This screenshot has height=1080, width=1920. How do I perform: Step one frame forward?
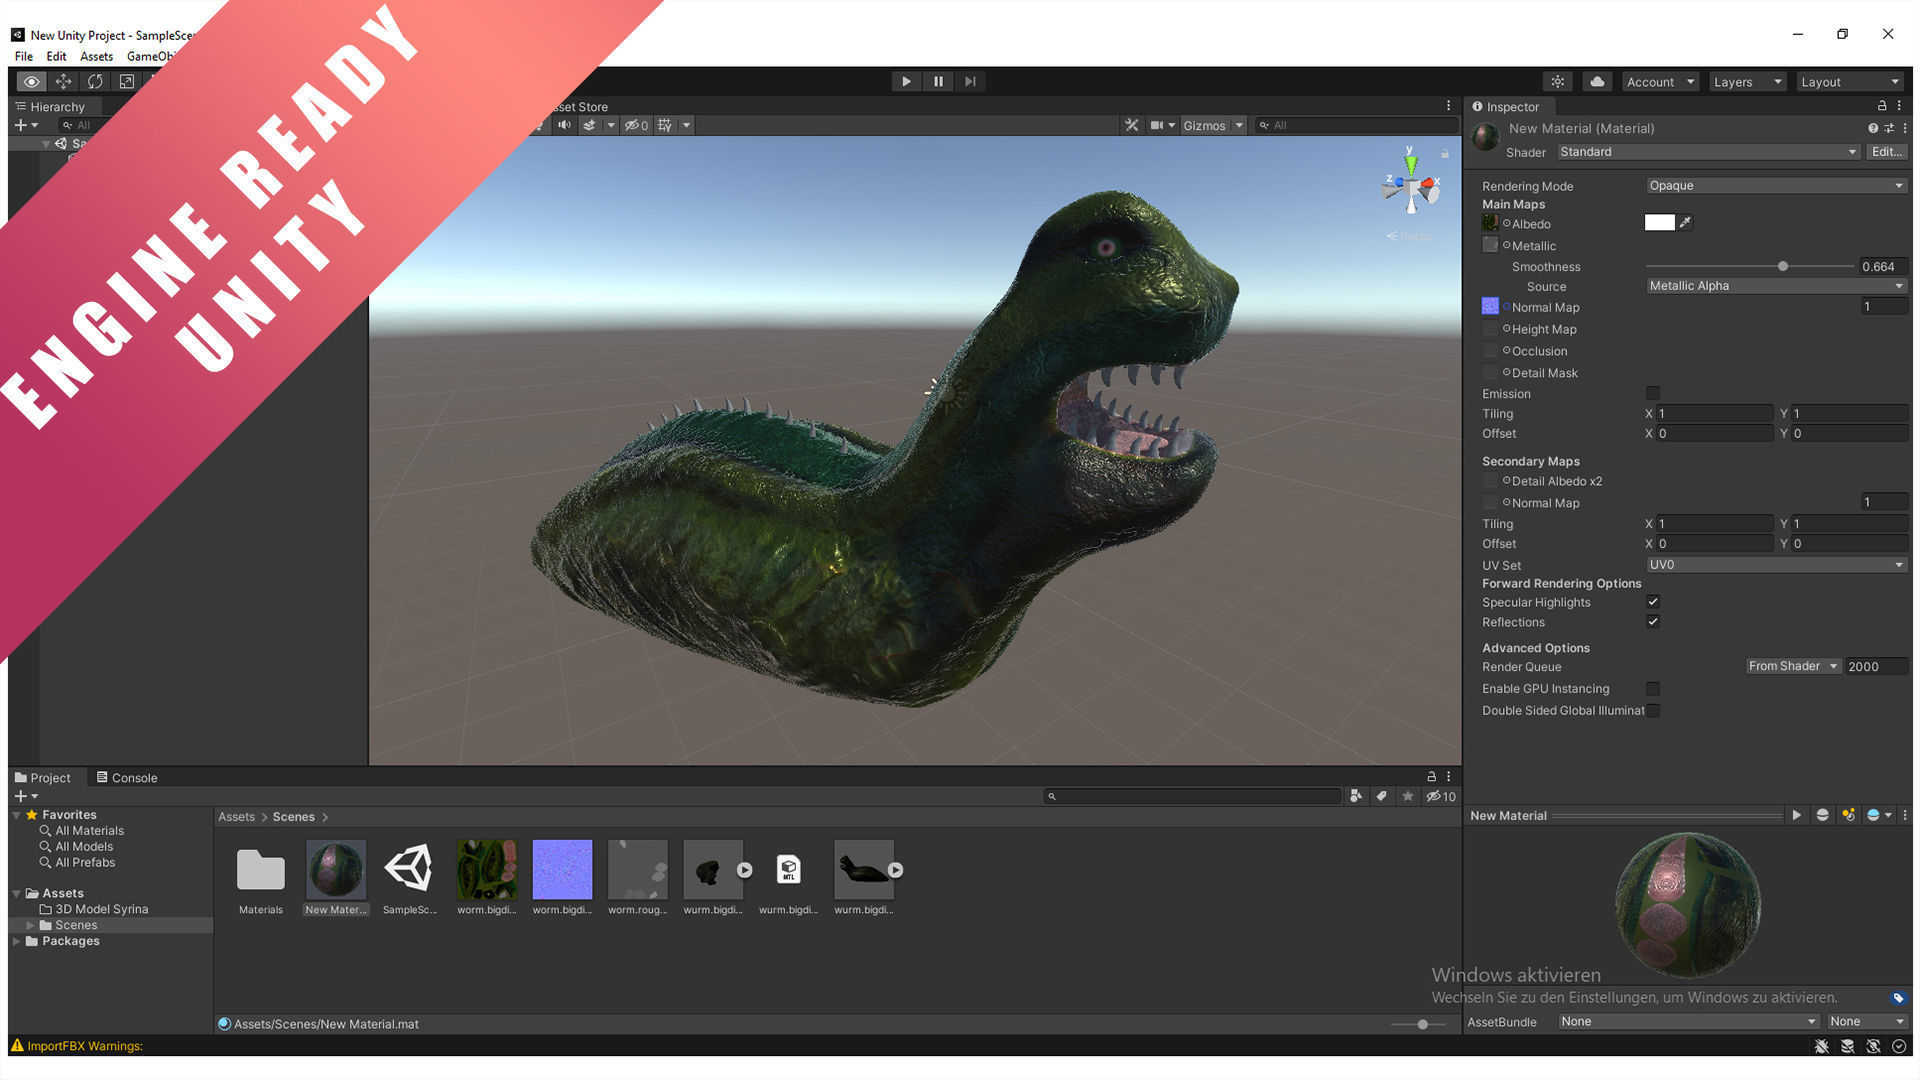point(970,82)
